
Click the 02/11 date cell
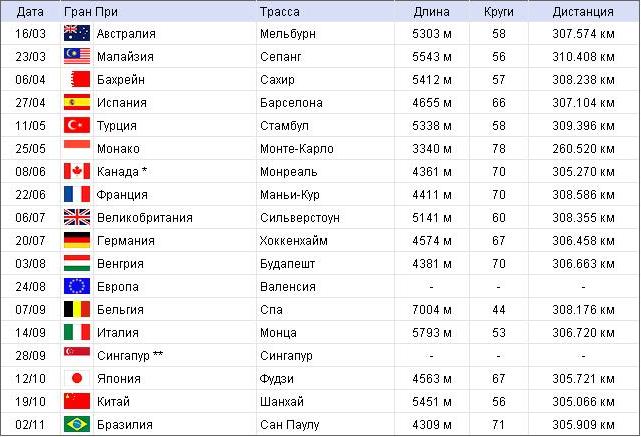pos(30,424)
